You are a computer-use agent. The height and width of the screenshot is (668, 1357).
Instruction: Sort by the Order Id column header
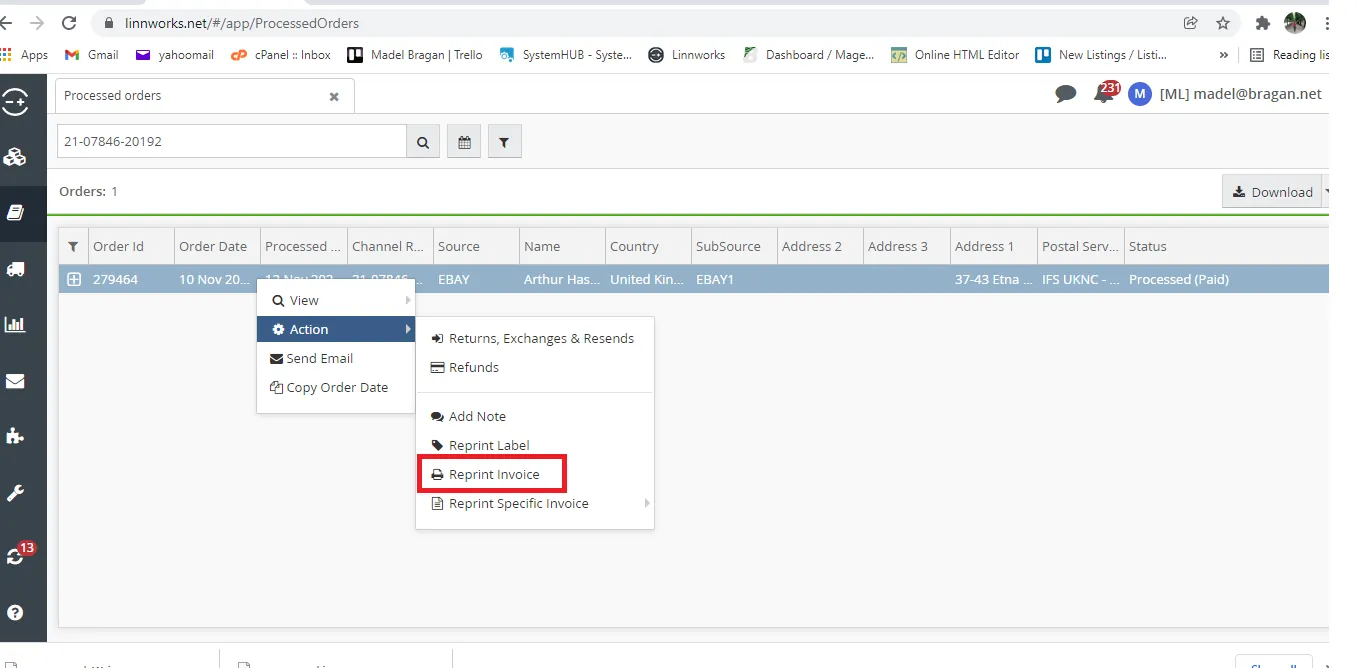click(x=131, y=246)
